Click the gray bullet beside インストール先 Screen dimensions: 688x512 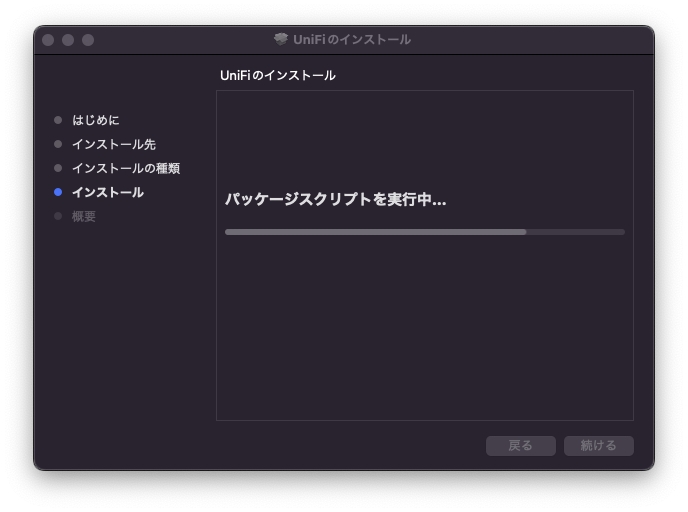point(58,144)
